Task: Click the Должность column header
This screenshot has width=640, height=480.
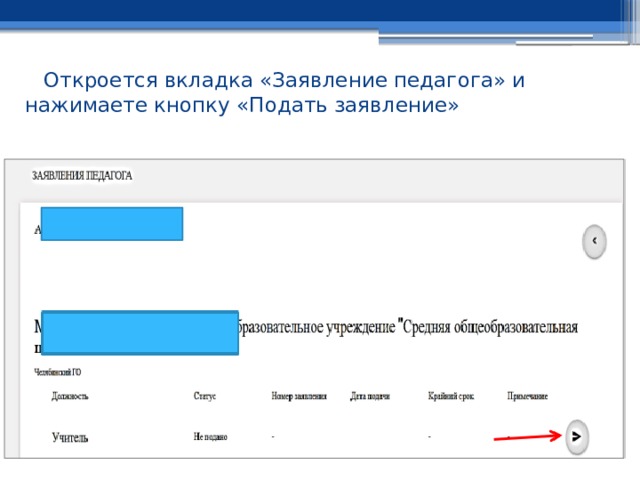Action: [70, 396]
